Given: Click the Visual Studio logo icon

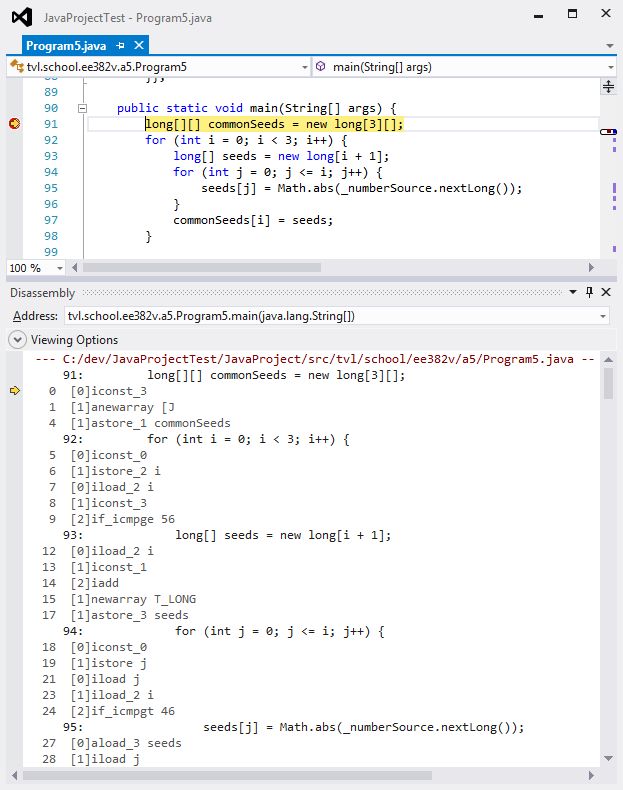Looking at the screenshot, I should [x=22, y=17].
